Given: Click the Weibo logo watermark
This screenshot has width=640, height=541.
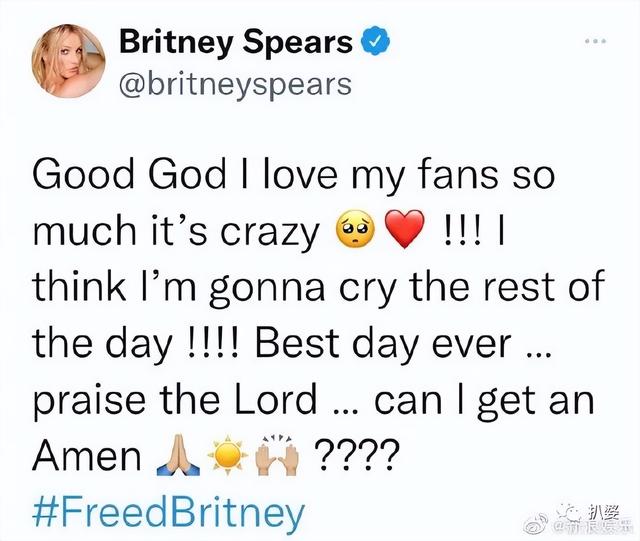Looking at the screenshot, I should (x=538, y=526).
